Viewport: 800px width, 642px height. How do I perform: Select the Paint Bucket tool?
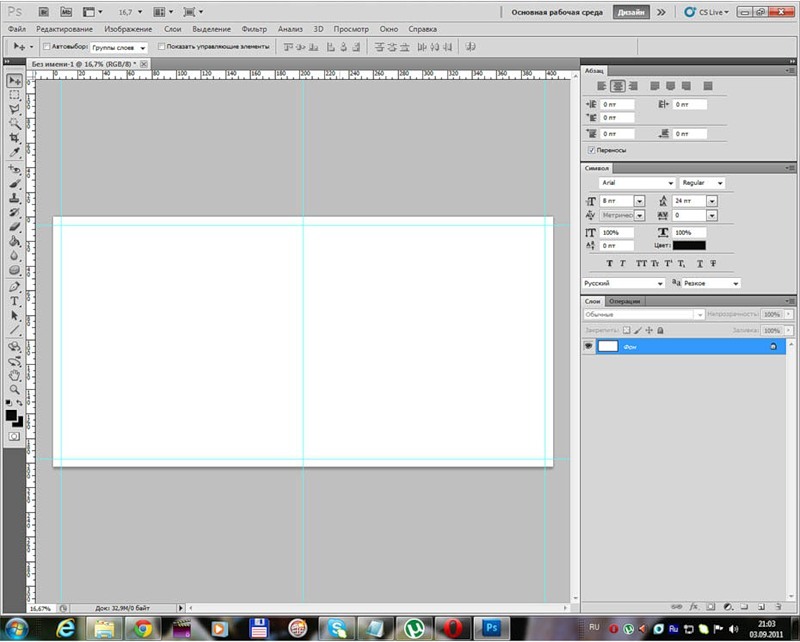tap(14, 241)
